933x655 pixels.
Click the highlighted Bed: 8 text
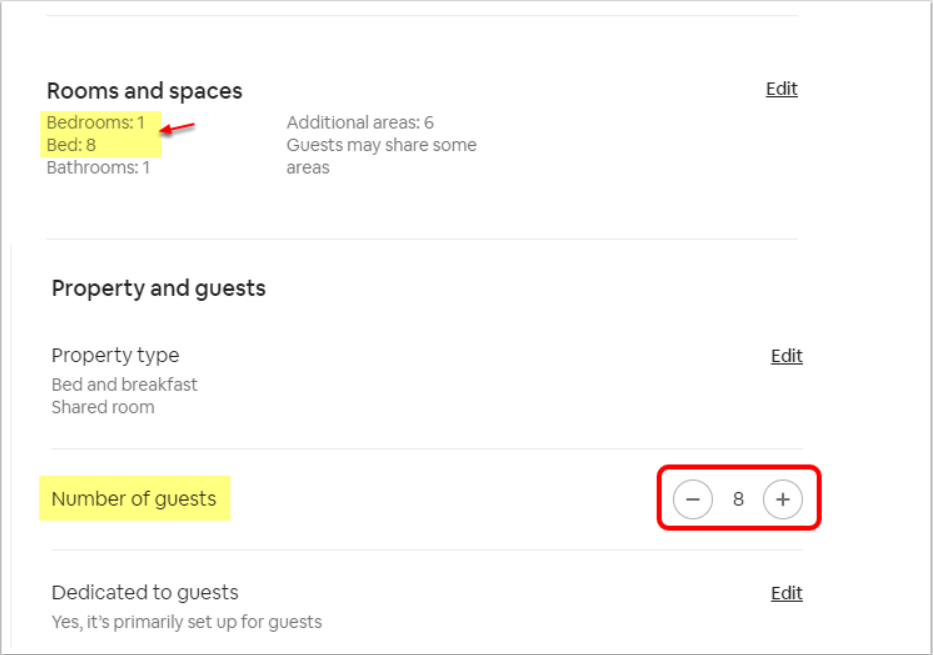coord(71,145)
